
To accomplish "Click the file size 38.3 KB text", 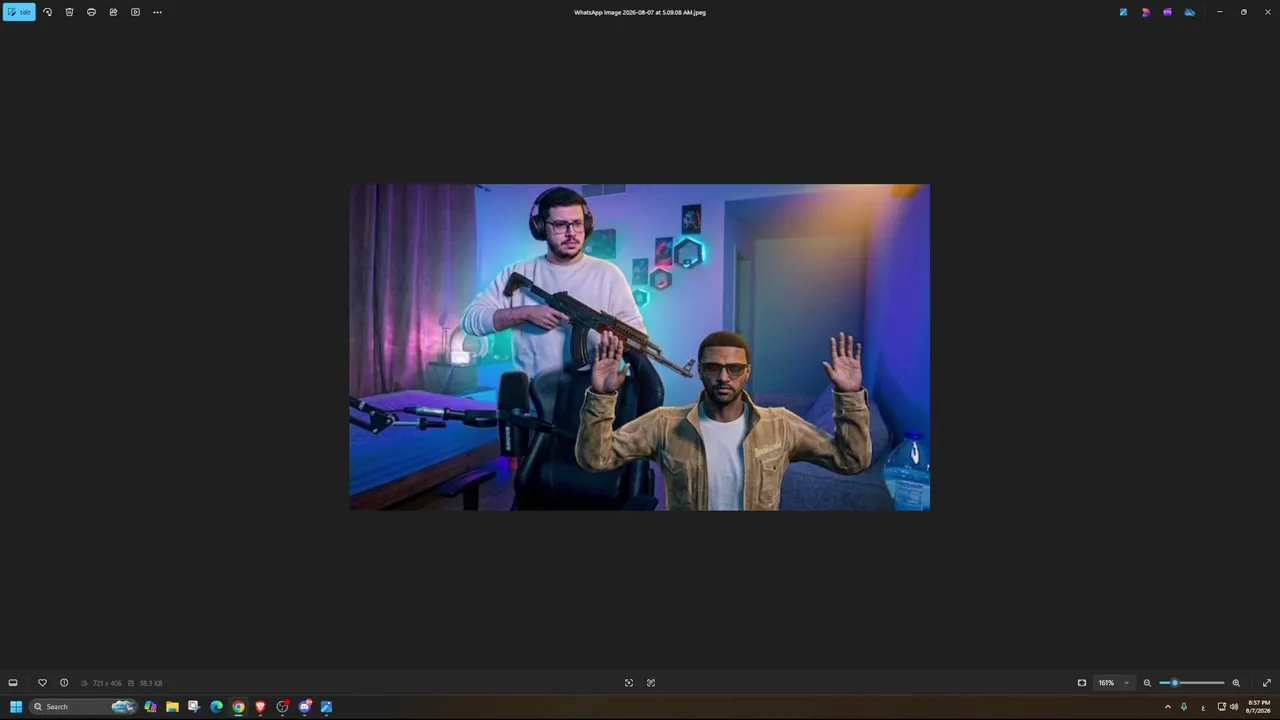I will click(151, 683).
